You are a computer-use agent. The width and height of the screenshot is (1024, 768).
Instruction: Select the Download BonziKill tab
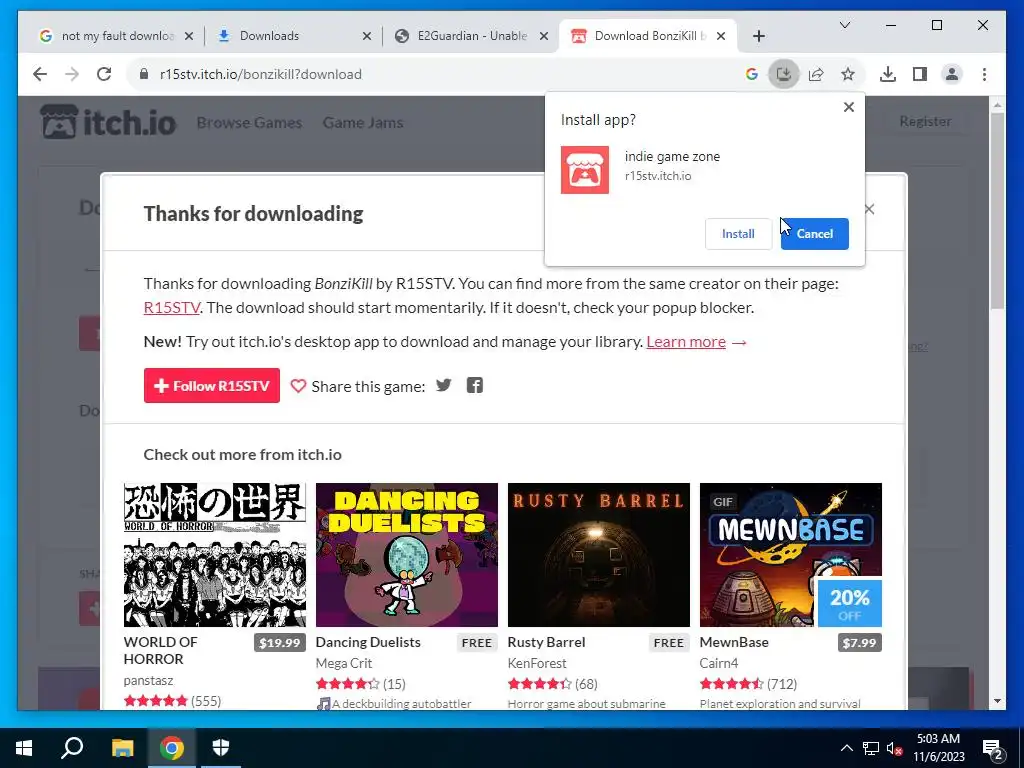pos(641,36)
